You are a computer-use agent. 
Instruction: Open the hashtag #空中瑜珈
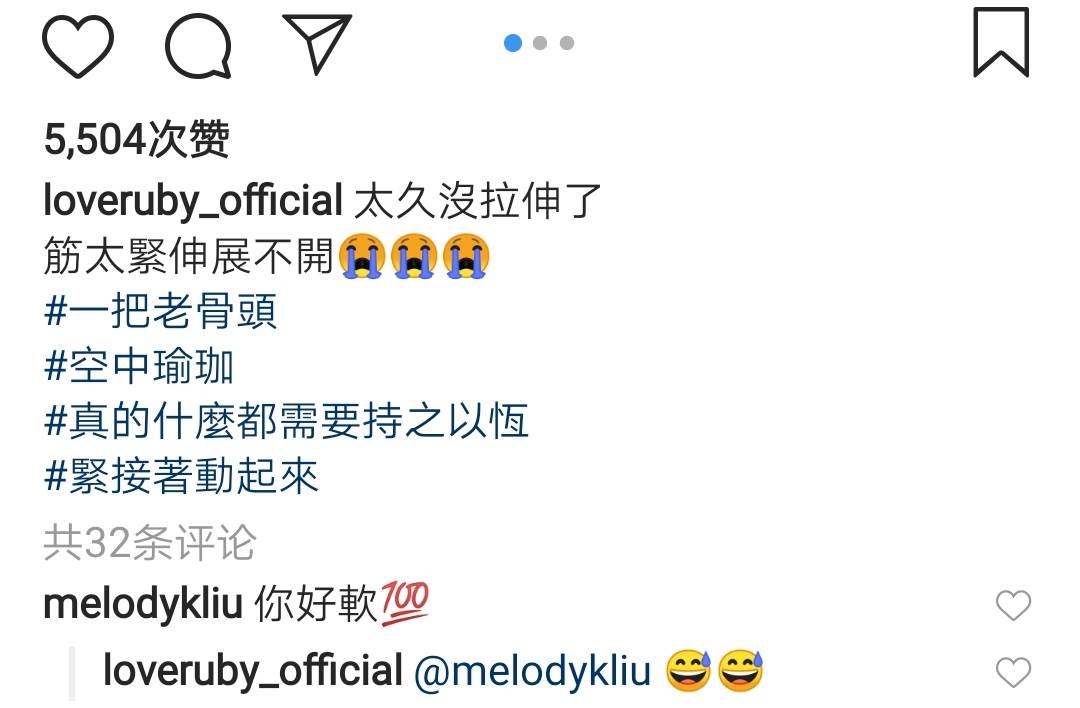tap(139, 366)
